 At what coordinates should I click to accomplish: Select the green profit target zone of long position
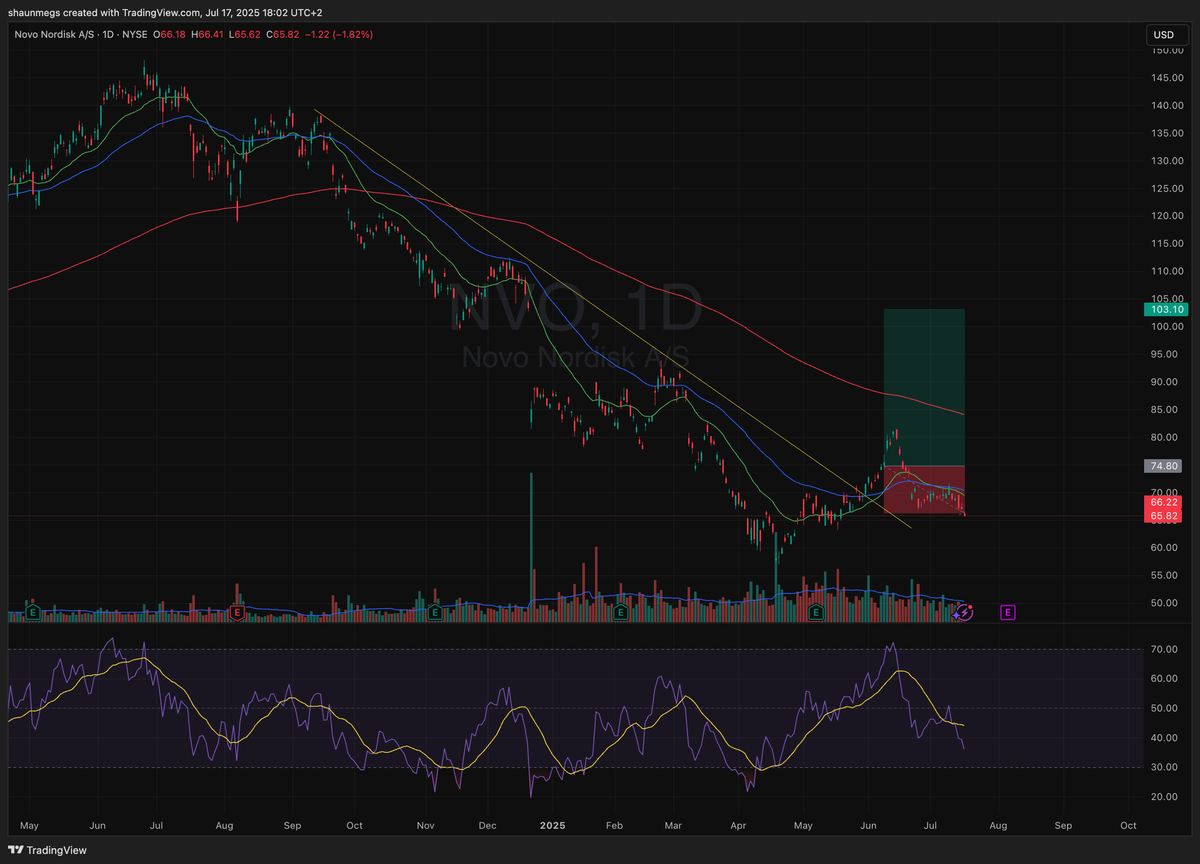coord(923,387)
